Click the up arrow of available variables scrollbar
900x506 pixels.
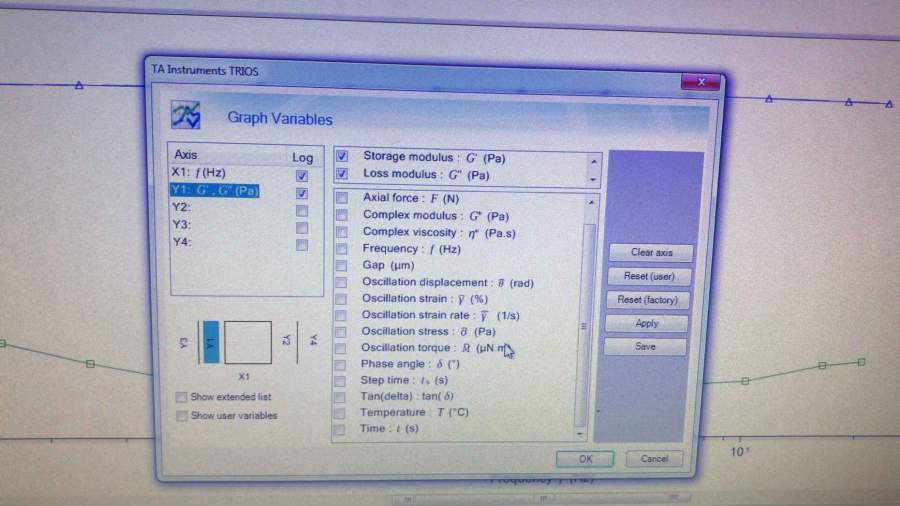tap(591, 203)
